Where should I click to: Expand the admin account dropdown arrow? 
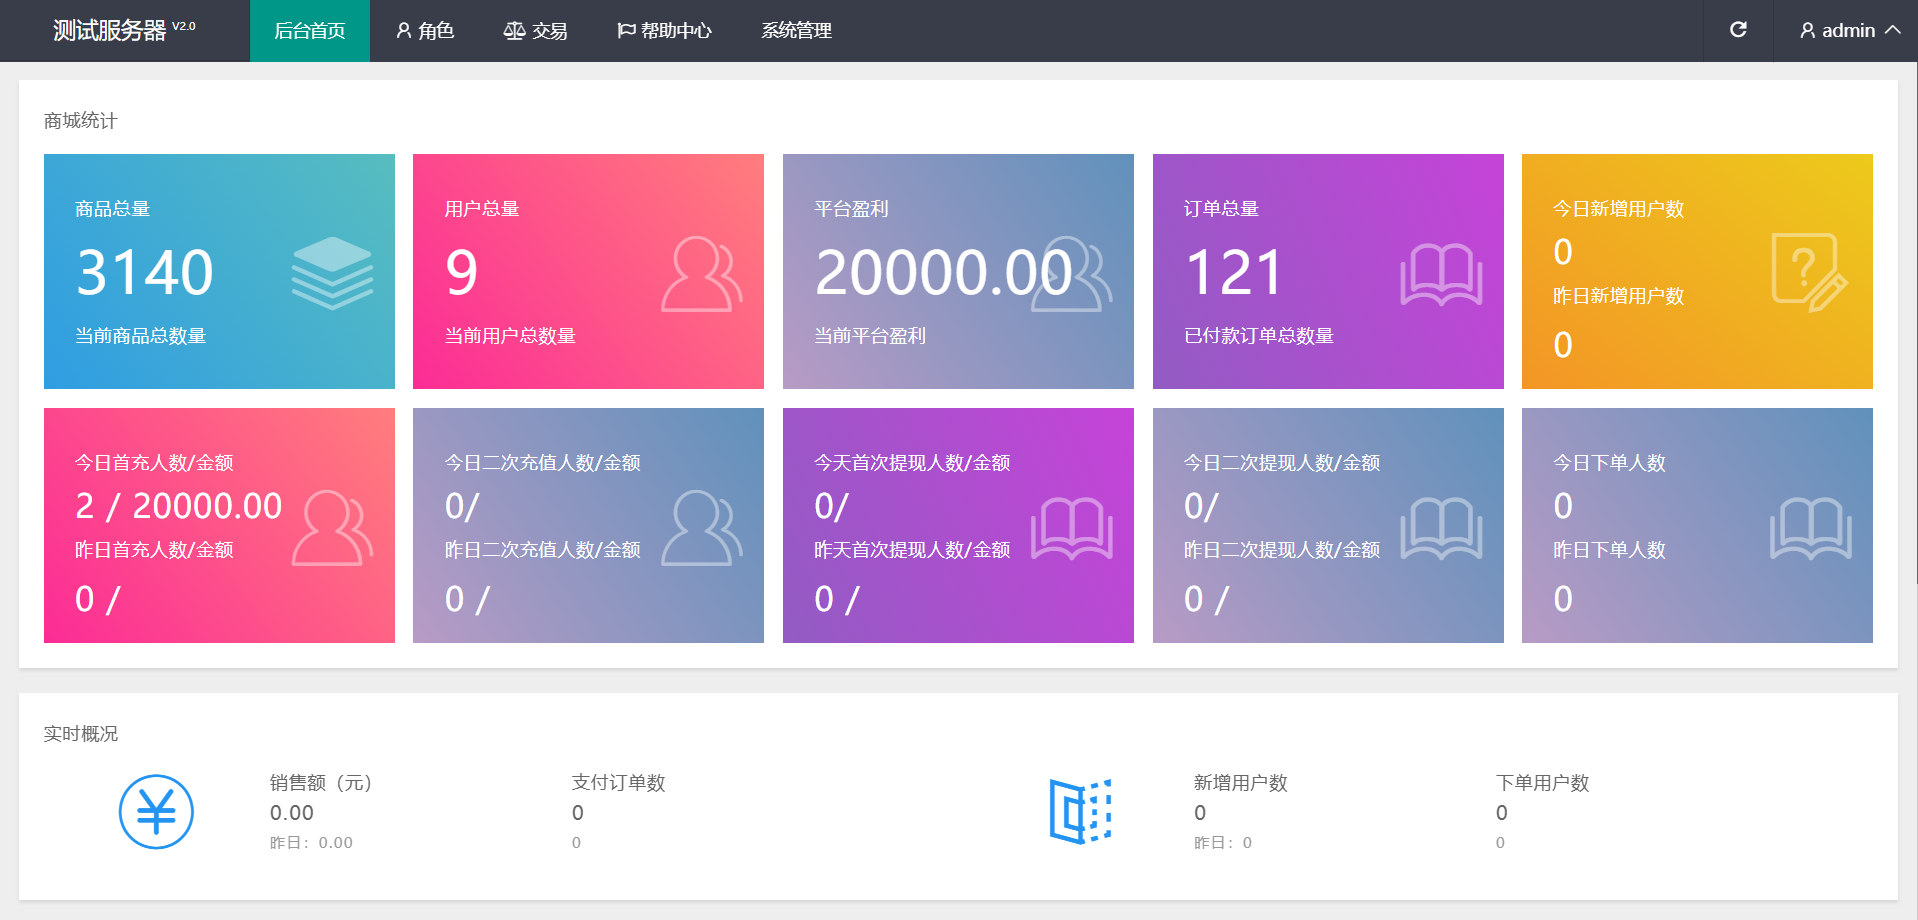(1892, 30)
